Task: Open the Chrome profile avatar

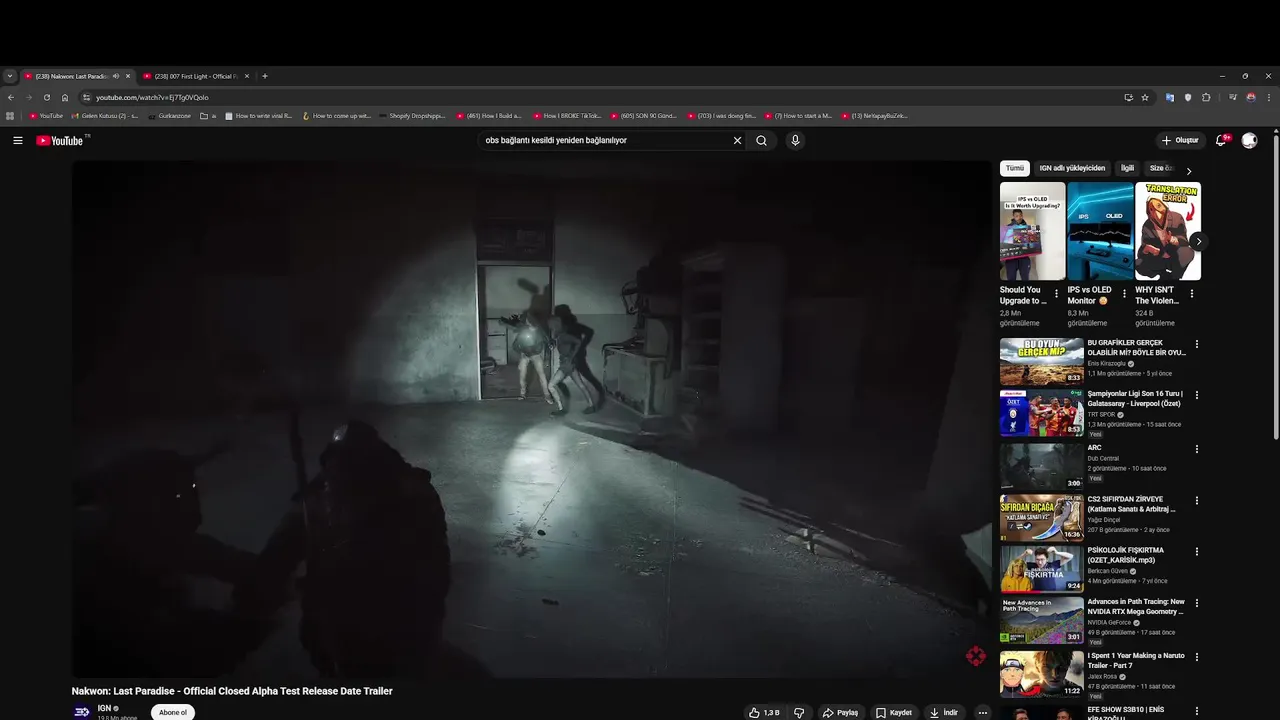Action: 1251,97
